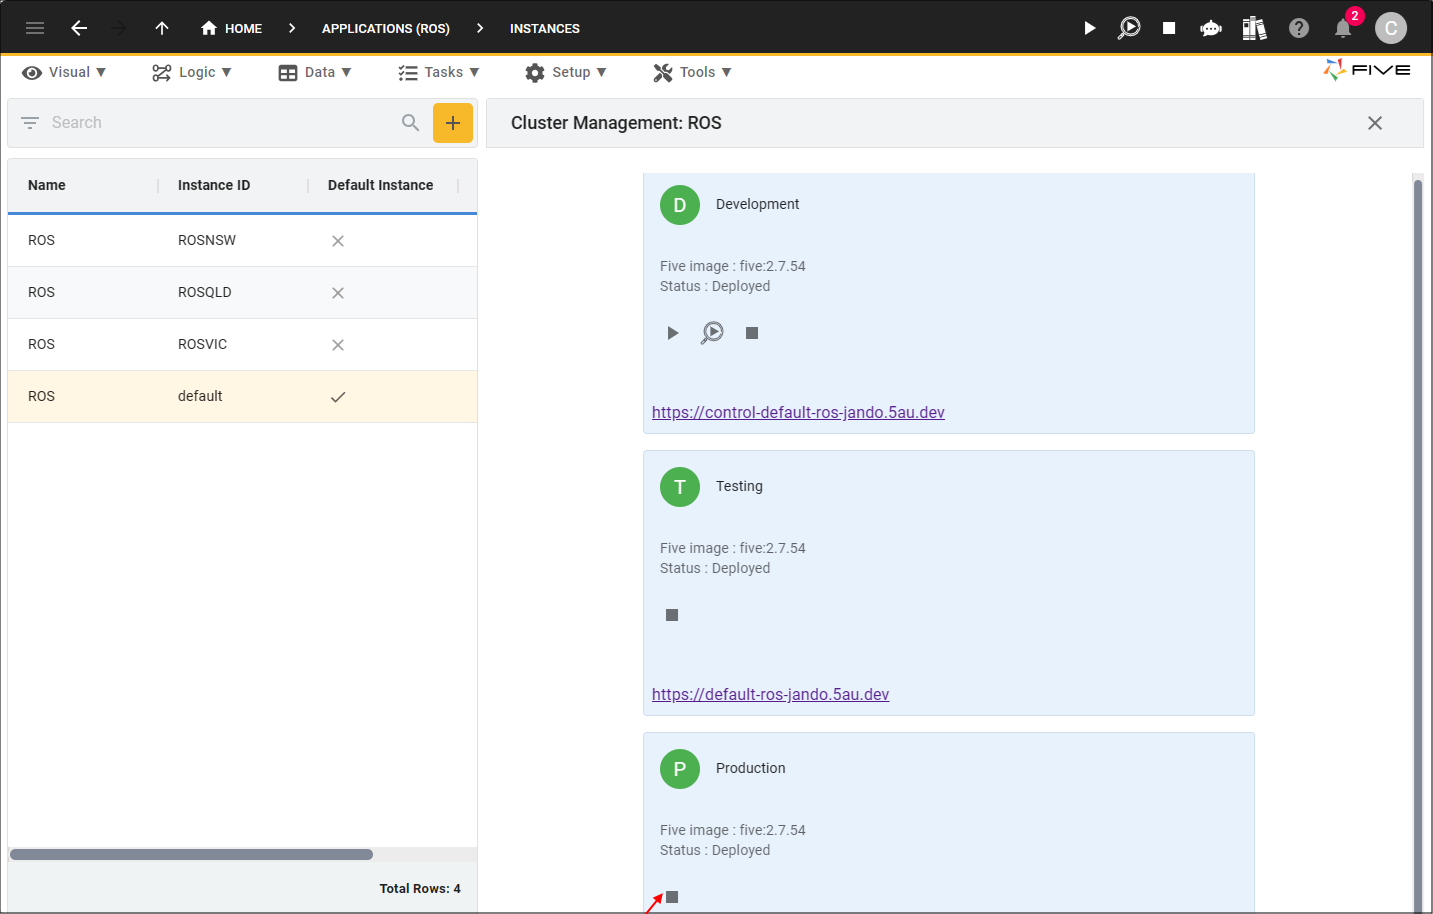The width and height of the screenshot is (1433, 914).
Task: Click the horizontal scrollbar of instance list
Action: click(191, 854)
